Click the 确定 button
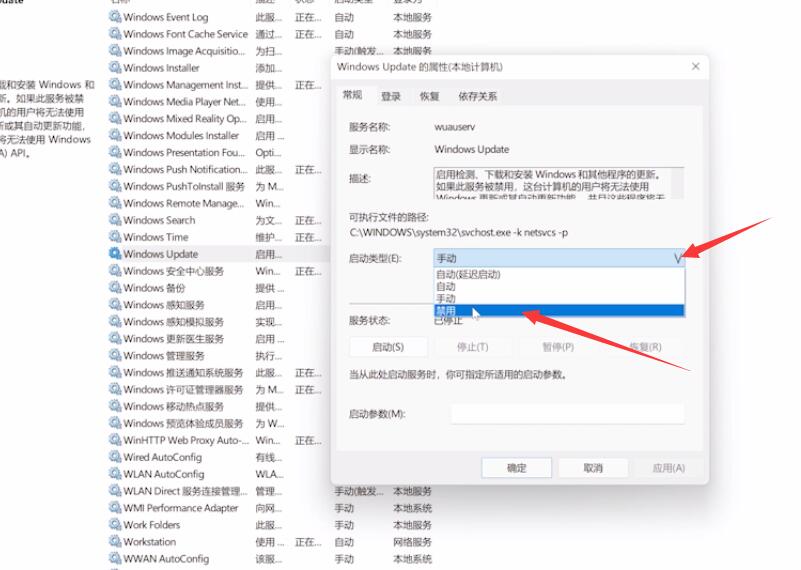The height and width of the screenshot is (570, 801). tap(516, 468)
